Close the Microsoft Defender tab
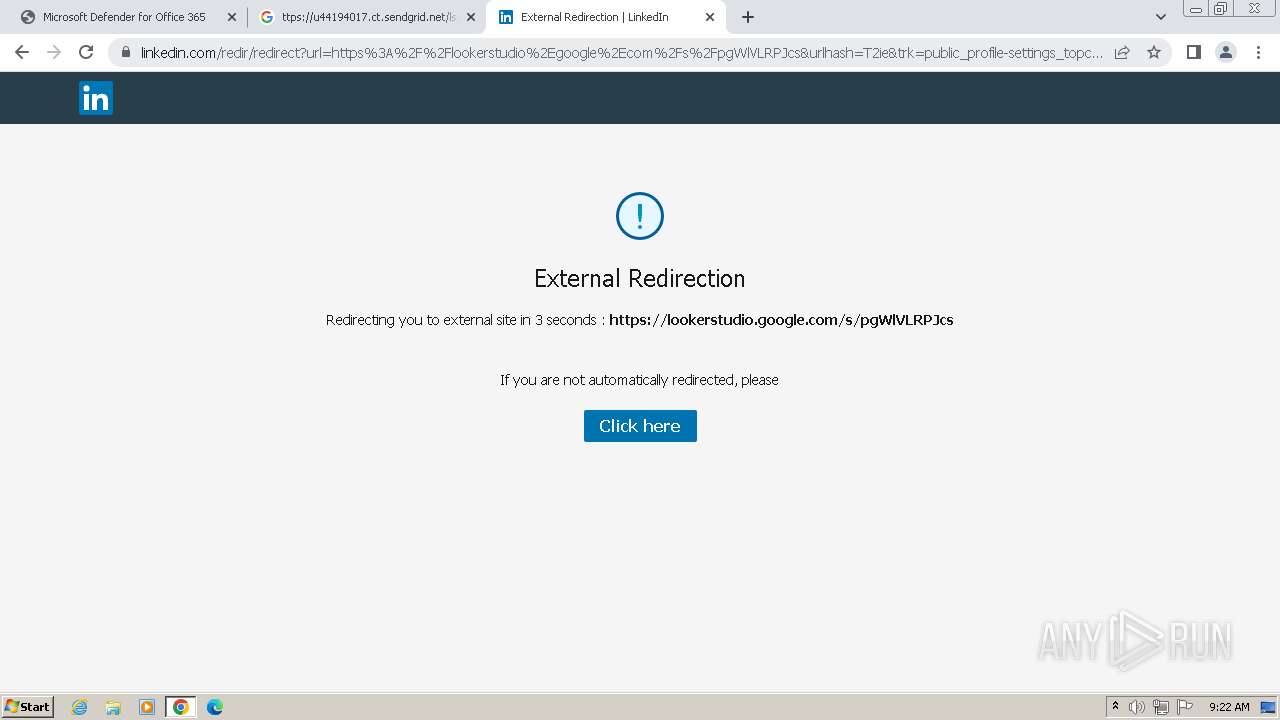This screenshot has height=720, width=1280. click(232, 17)
